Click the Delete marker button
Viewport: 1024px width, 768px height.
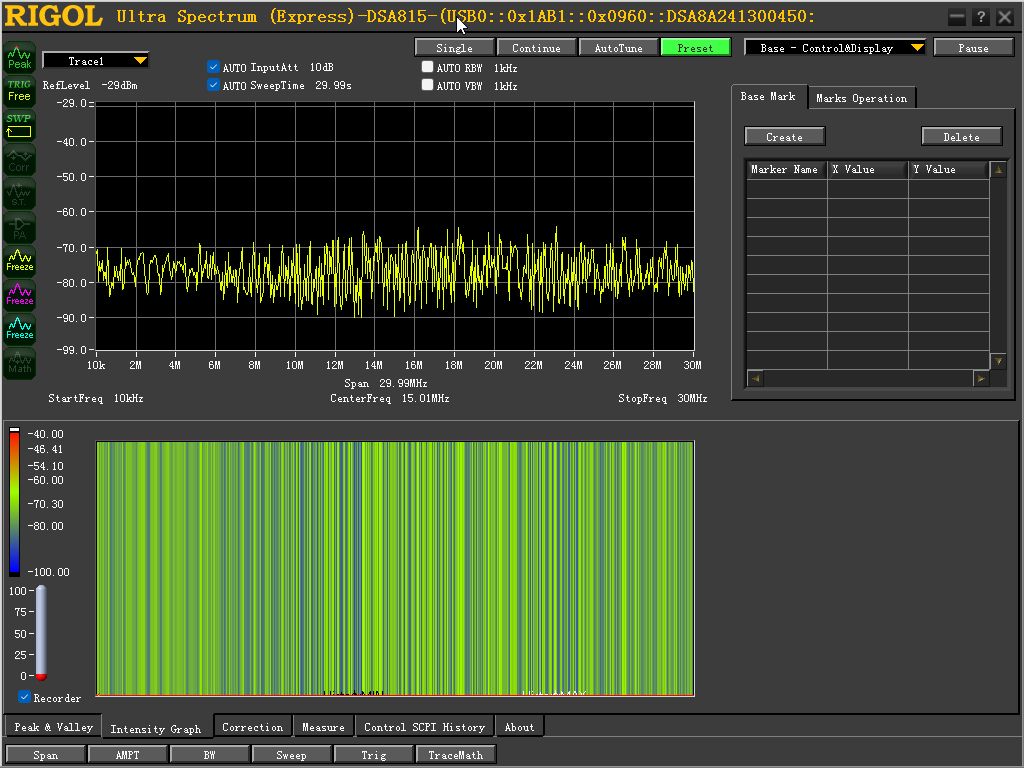[x=961, y=136]
